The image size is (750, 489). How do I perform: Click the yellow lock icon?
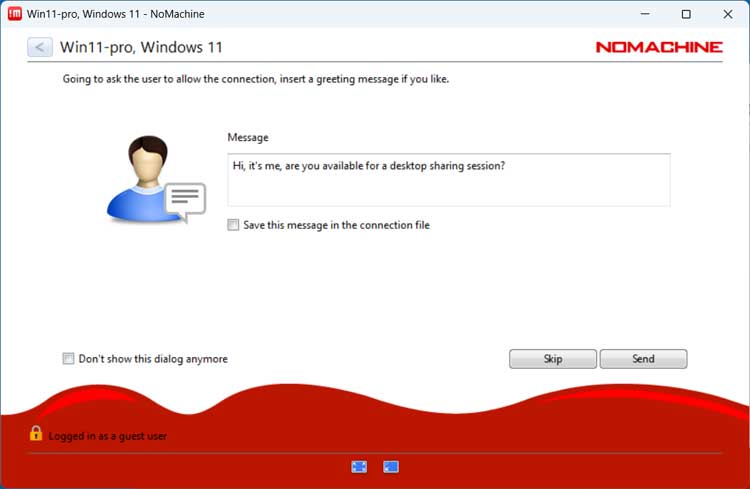click(x=36, y=433)
